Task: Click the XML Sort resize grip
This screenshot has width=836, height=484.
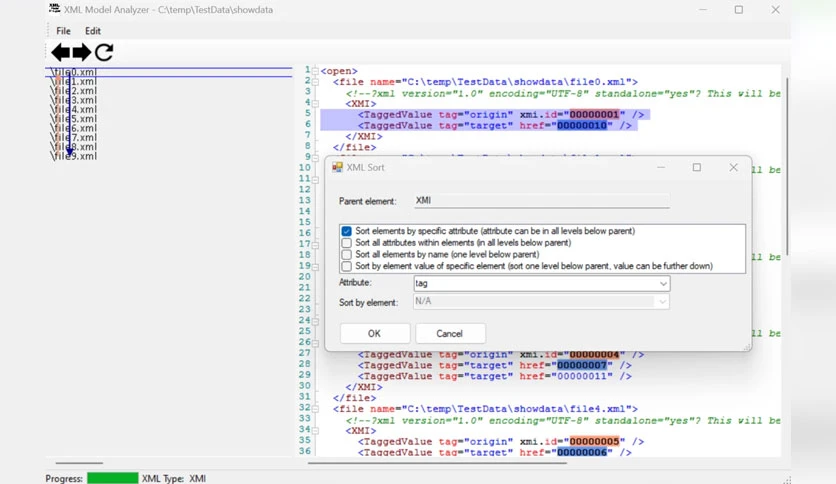Action: click(x=747, y=347)
